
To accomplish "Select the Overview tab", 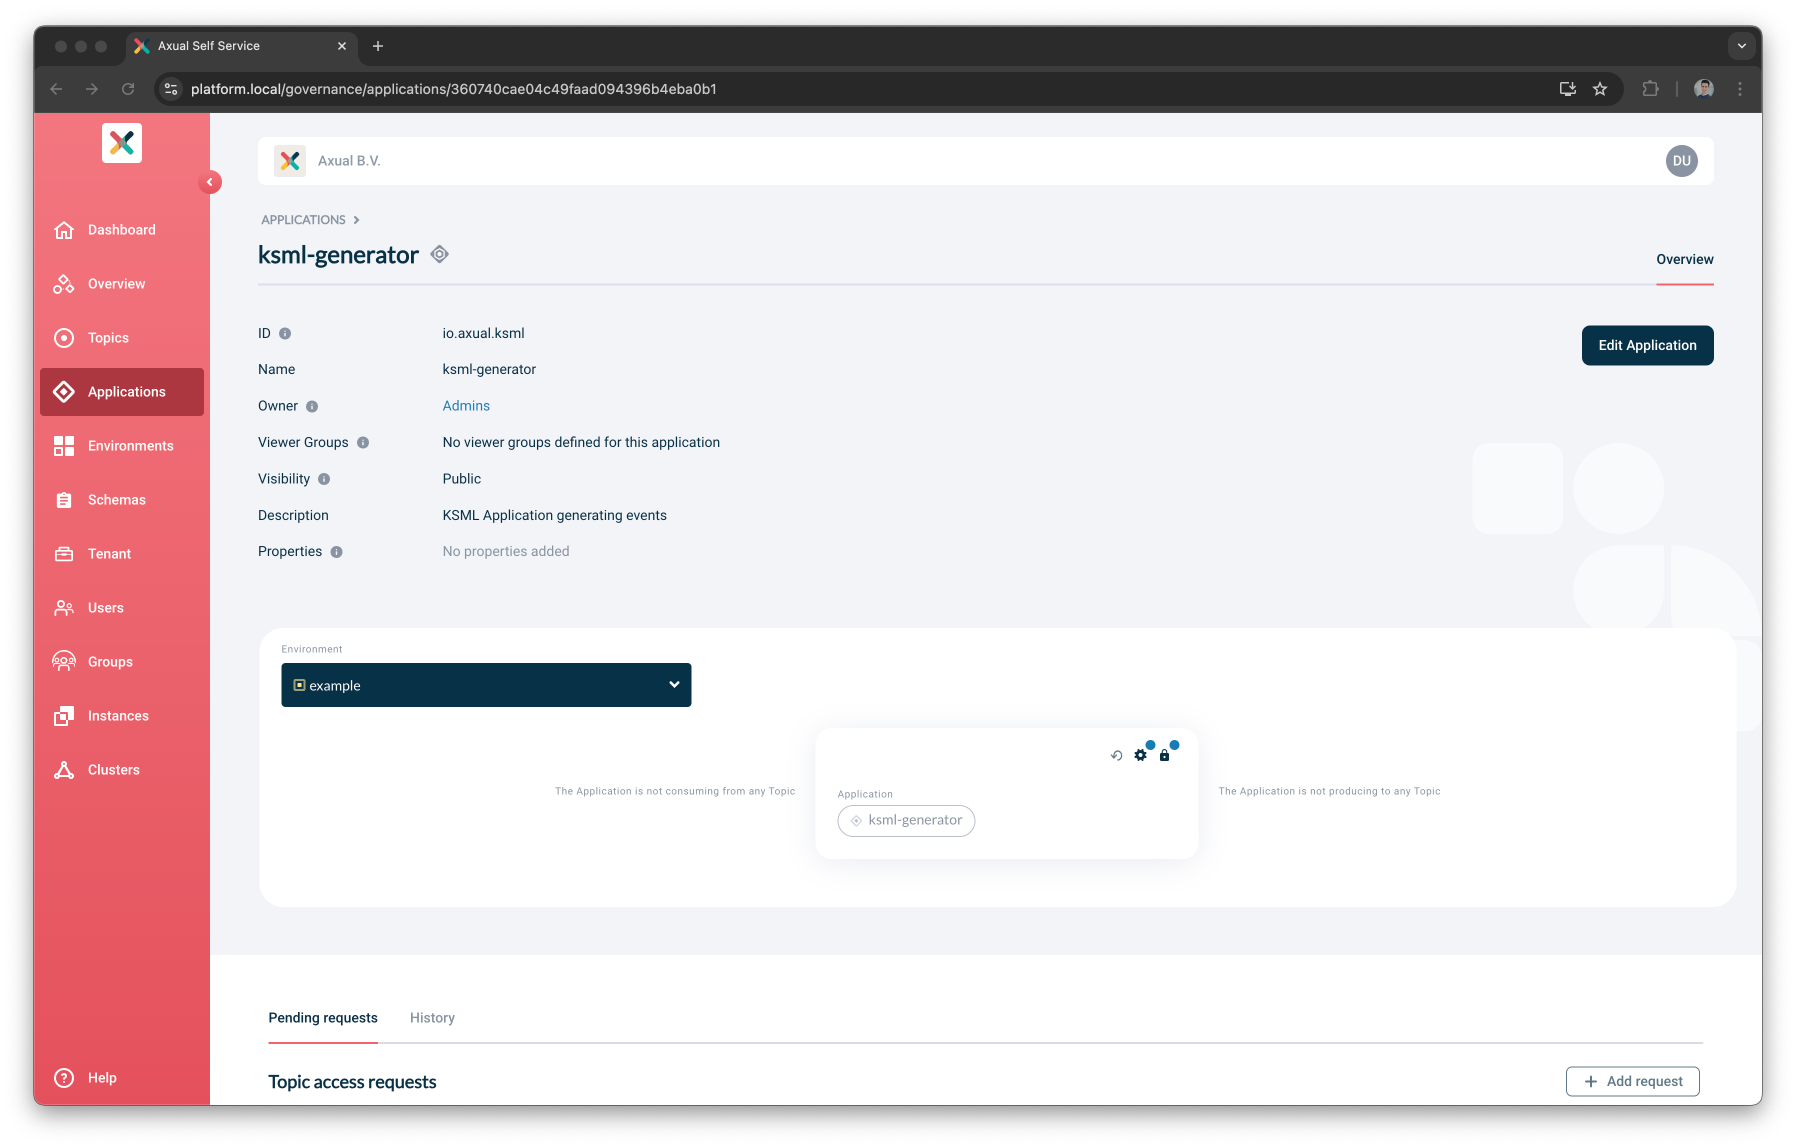I will click(1684, 260).
